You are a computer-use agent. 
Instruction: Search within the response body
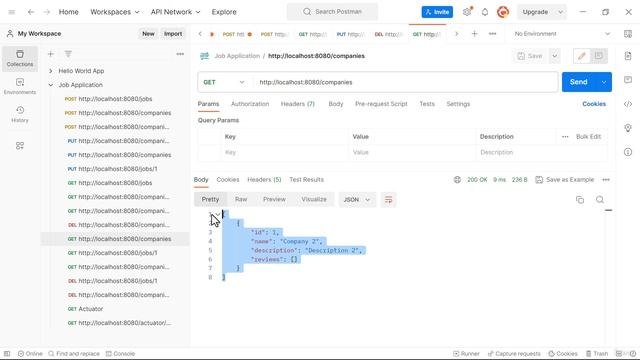[600, 200]
